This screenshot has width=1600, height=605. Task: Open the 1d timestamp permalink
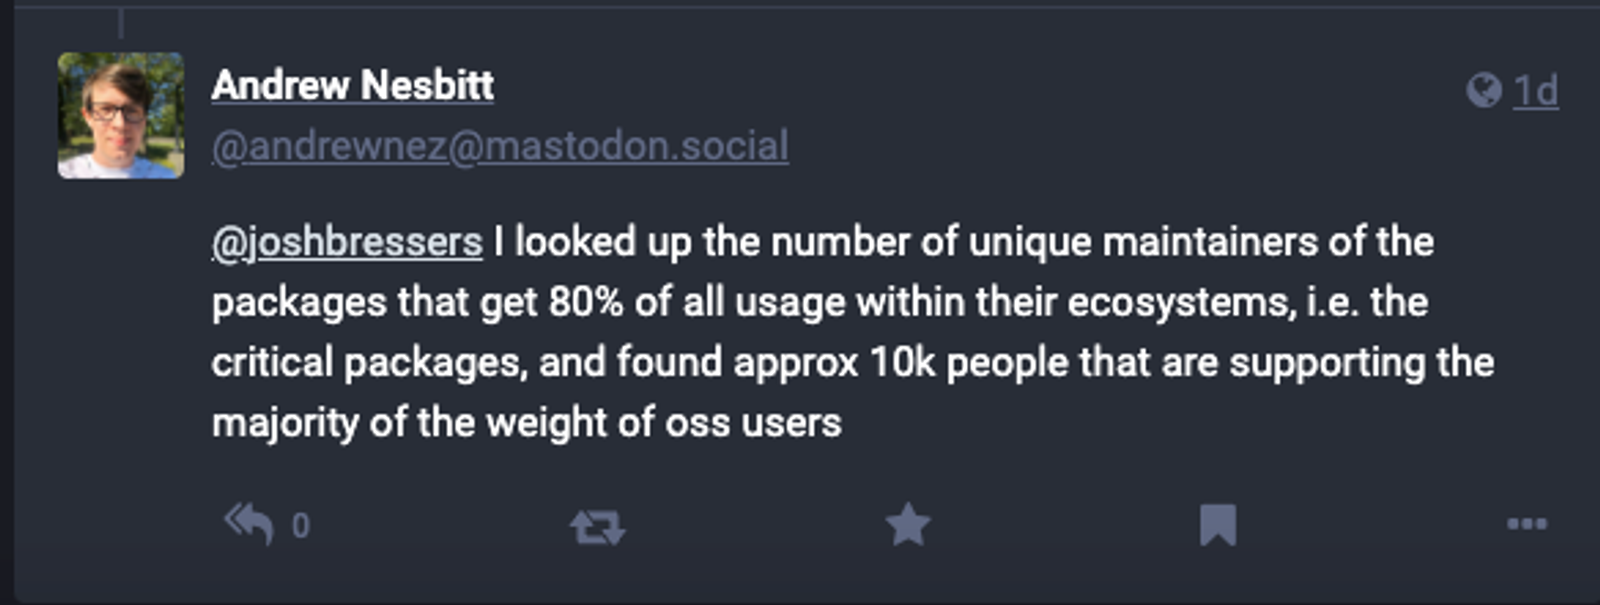(x=1536, y=90)
